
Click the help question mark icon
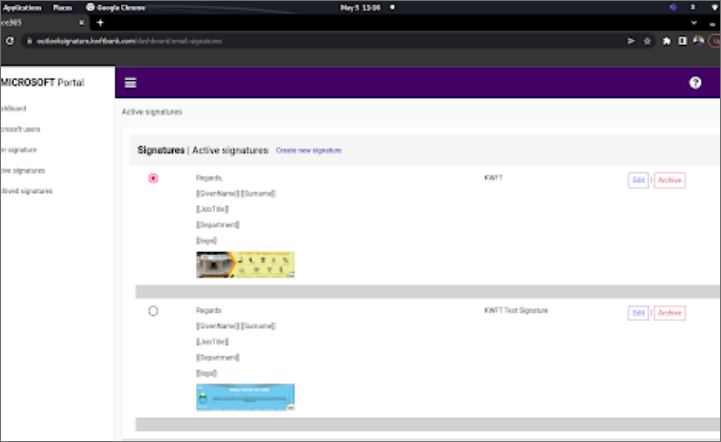click(695, 83)
